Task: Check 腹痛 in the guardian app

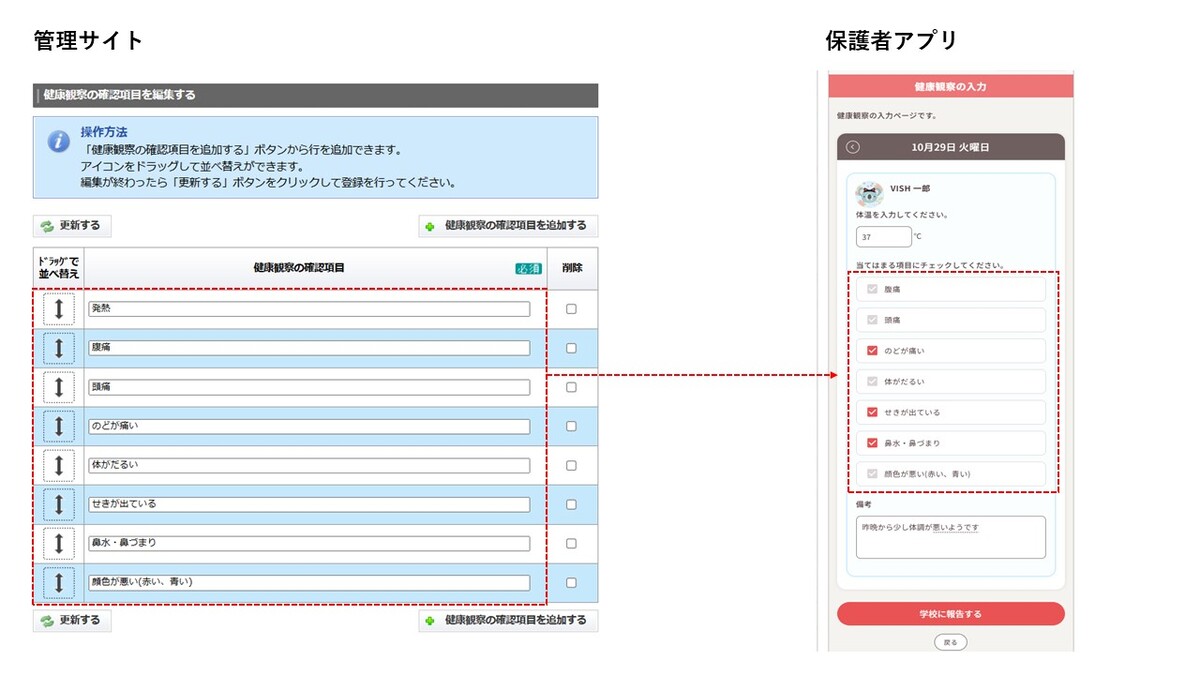Action: click(x=873, y=289)
